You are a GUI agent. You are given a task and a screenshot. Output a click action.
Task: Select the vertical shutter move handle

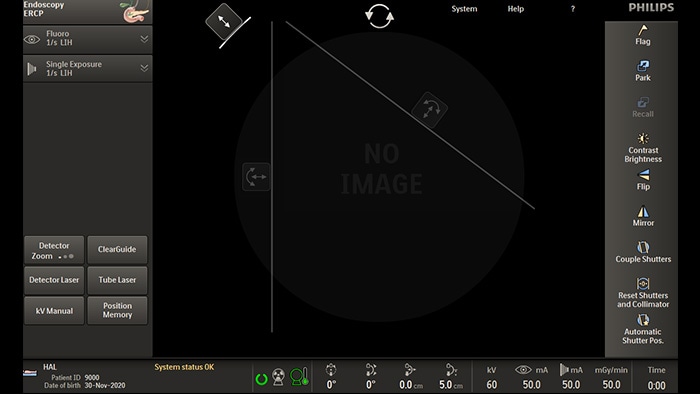[x=256, y=177]
